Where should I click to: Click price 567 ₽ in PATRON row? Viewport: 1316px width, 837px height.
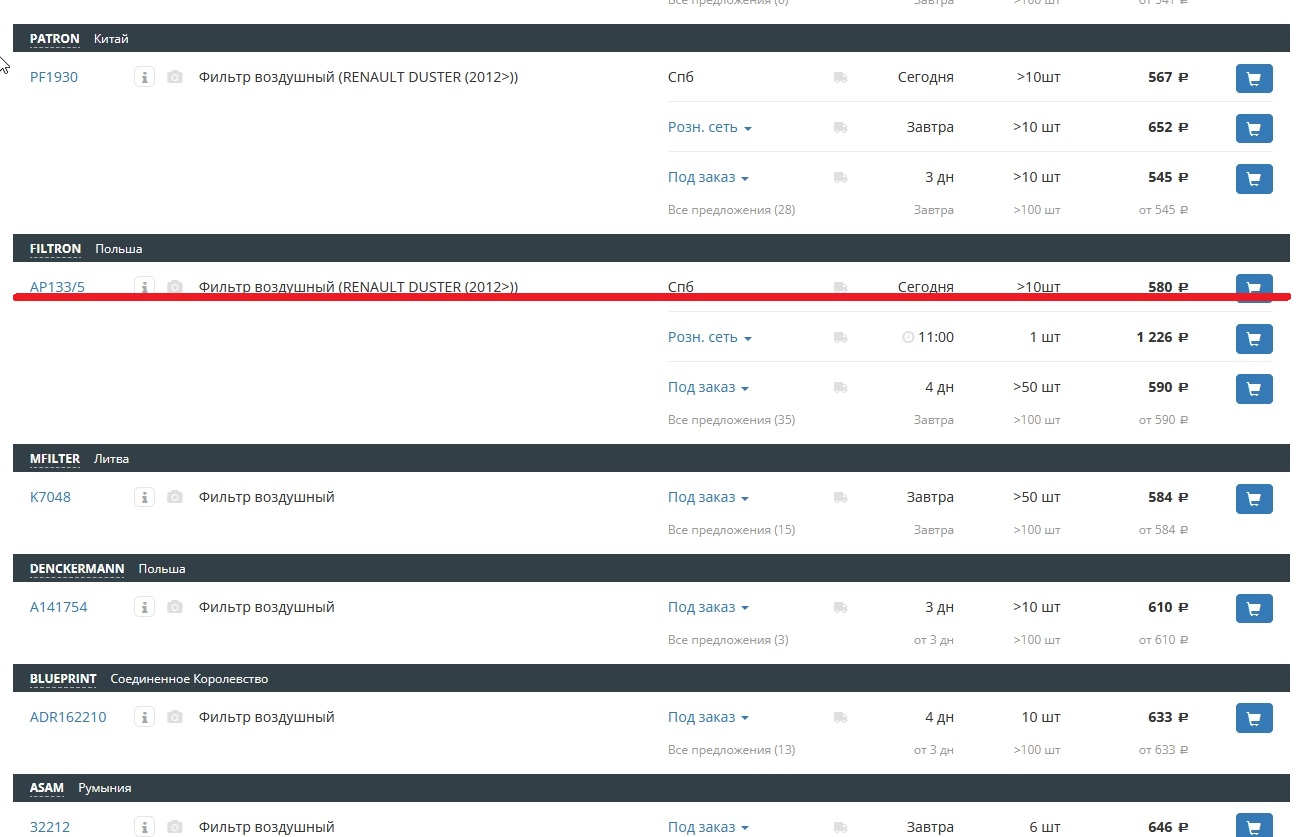click(1168, 77)
